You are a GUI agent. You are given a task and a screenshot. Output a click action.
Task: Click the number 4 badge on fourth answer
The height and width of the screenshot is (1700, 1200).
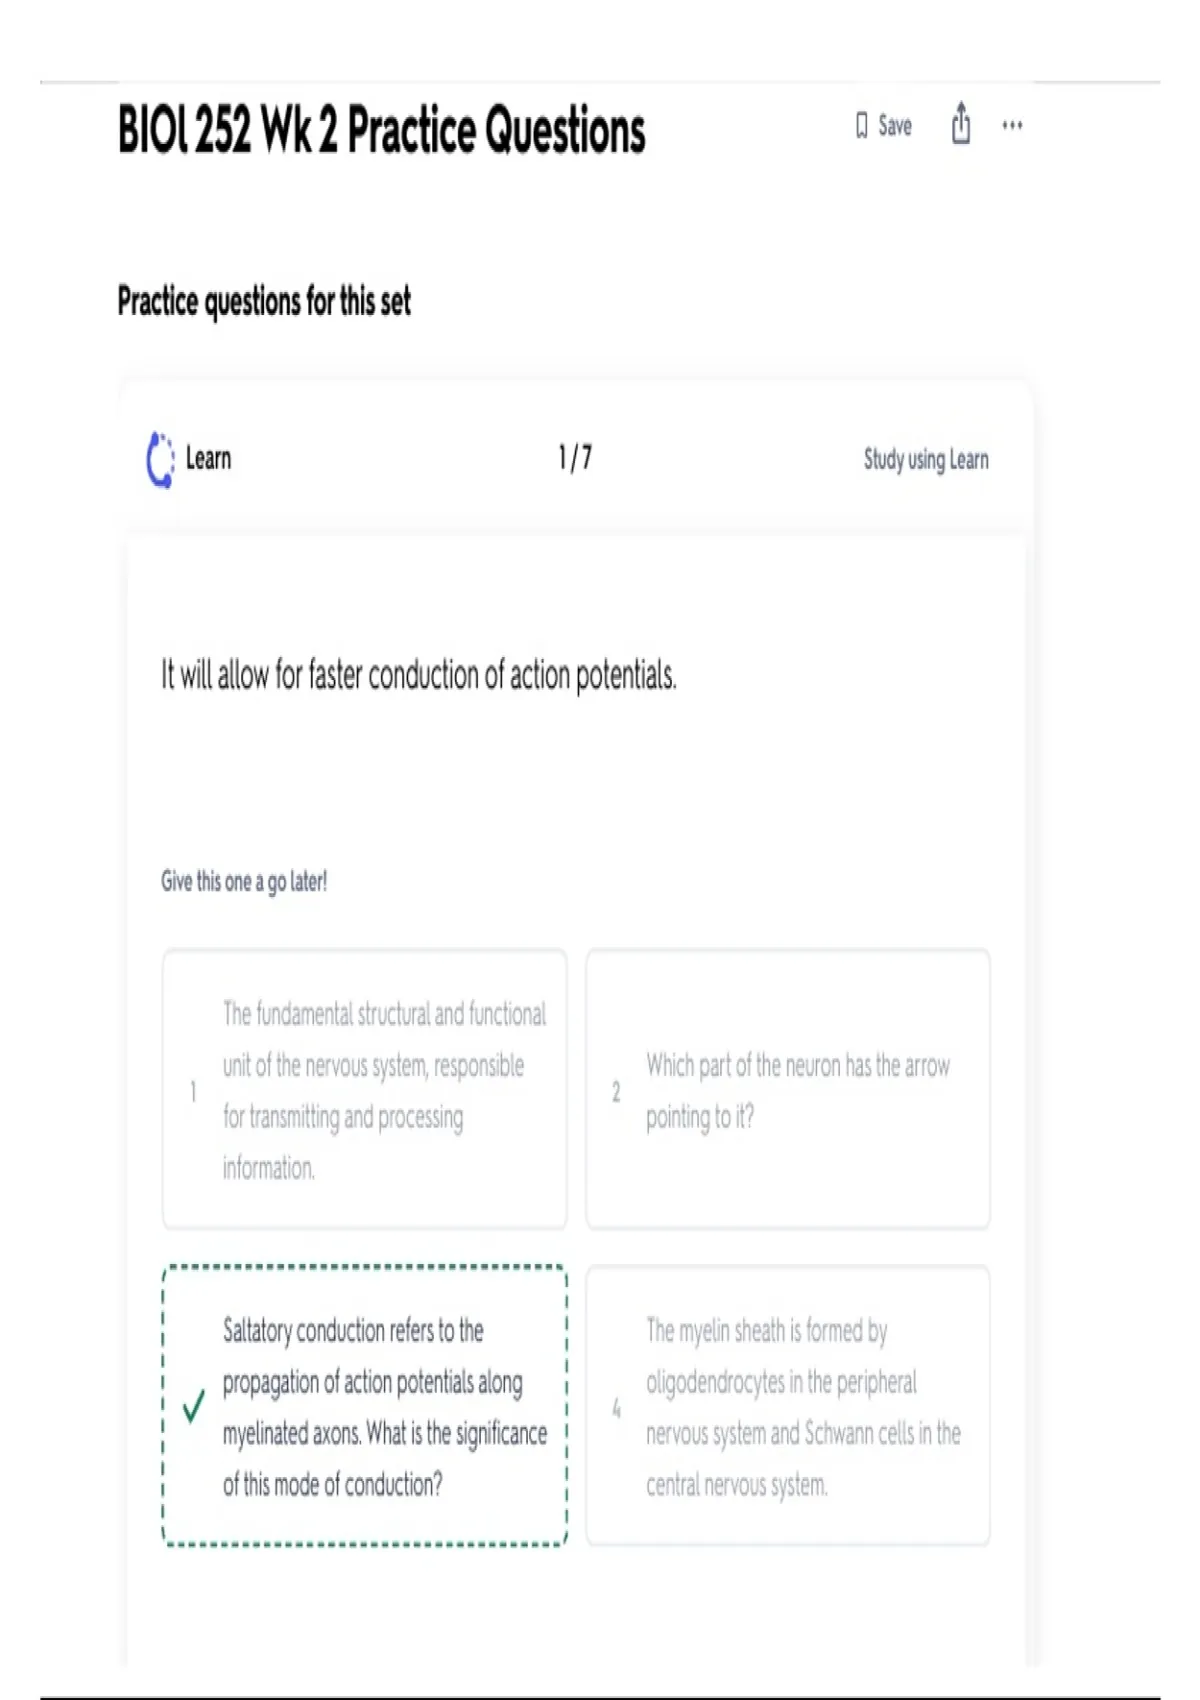[616, 1408]
